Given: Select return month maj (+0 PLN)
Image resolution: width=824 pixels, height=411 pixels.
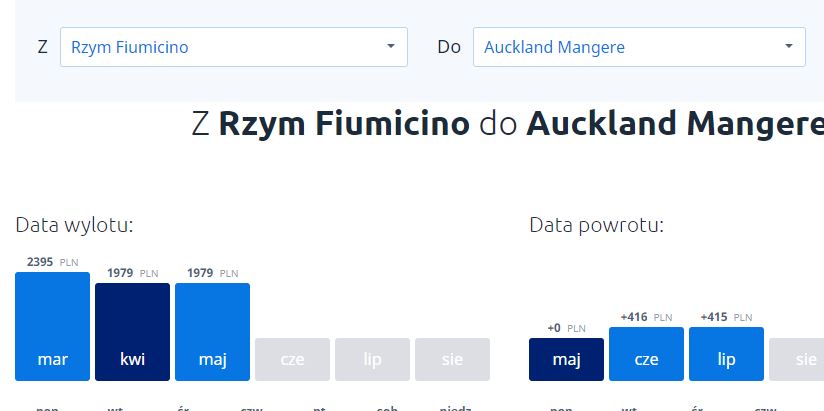Looking at the screenshot, I should (x=566, y=359).
